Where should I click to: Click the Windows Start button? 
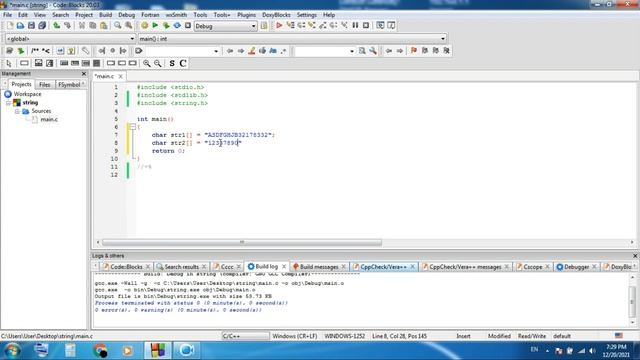12,351
